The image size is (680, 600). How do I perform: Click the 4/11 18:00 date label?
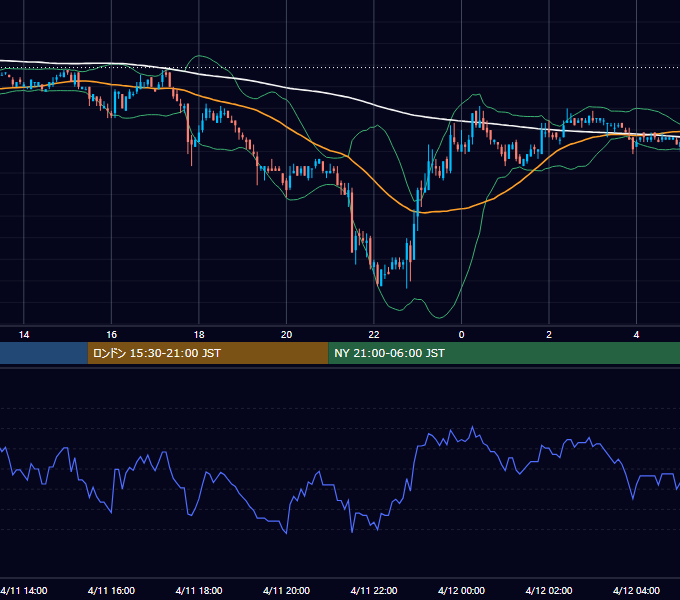(x=199, y=590)
